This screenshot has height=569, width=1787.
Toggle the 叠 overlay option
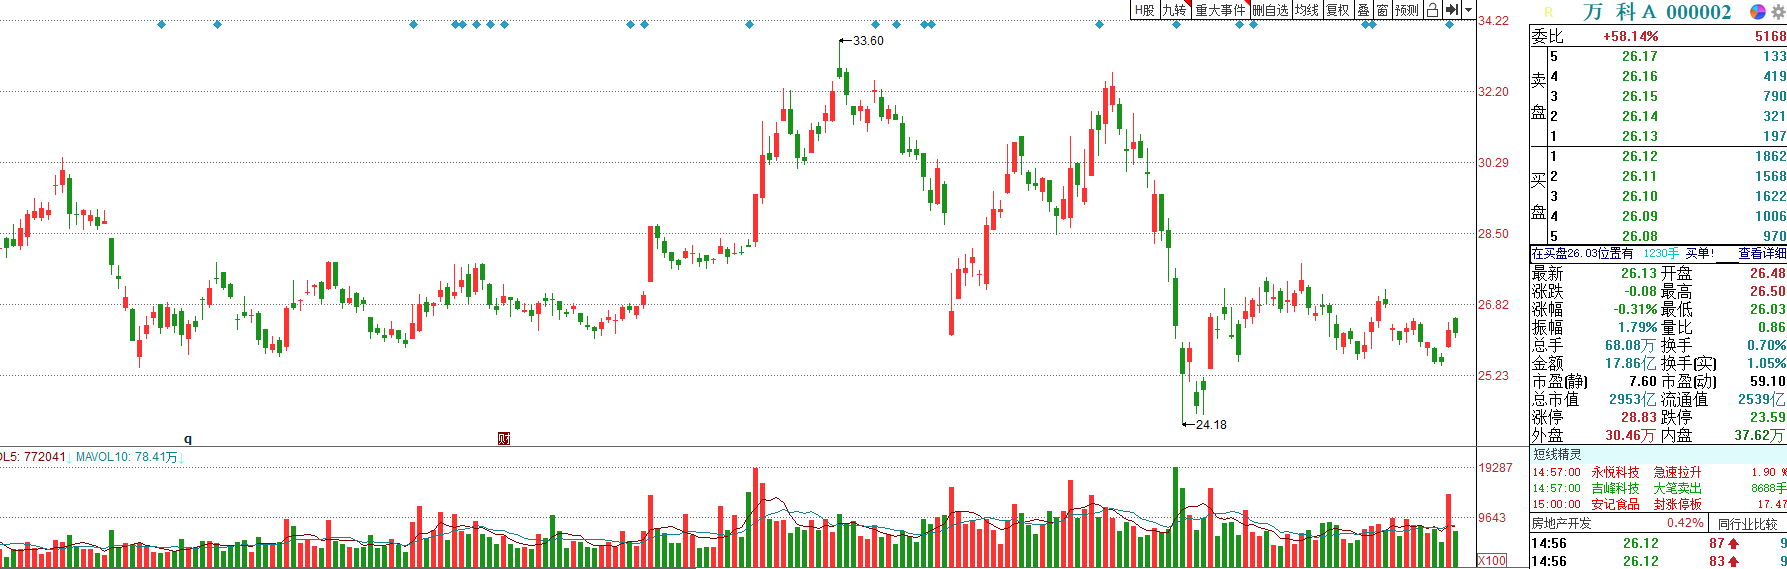(1363, 10)
